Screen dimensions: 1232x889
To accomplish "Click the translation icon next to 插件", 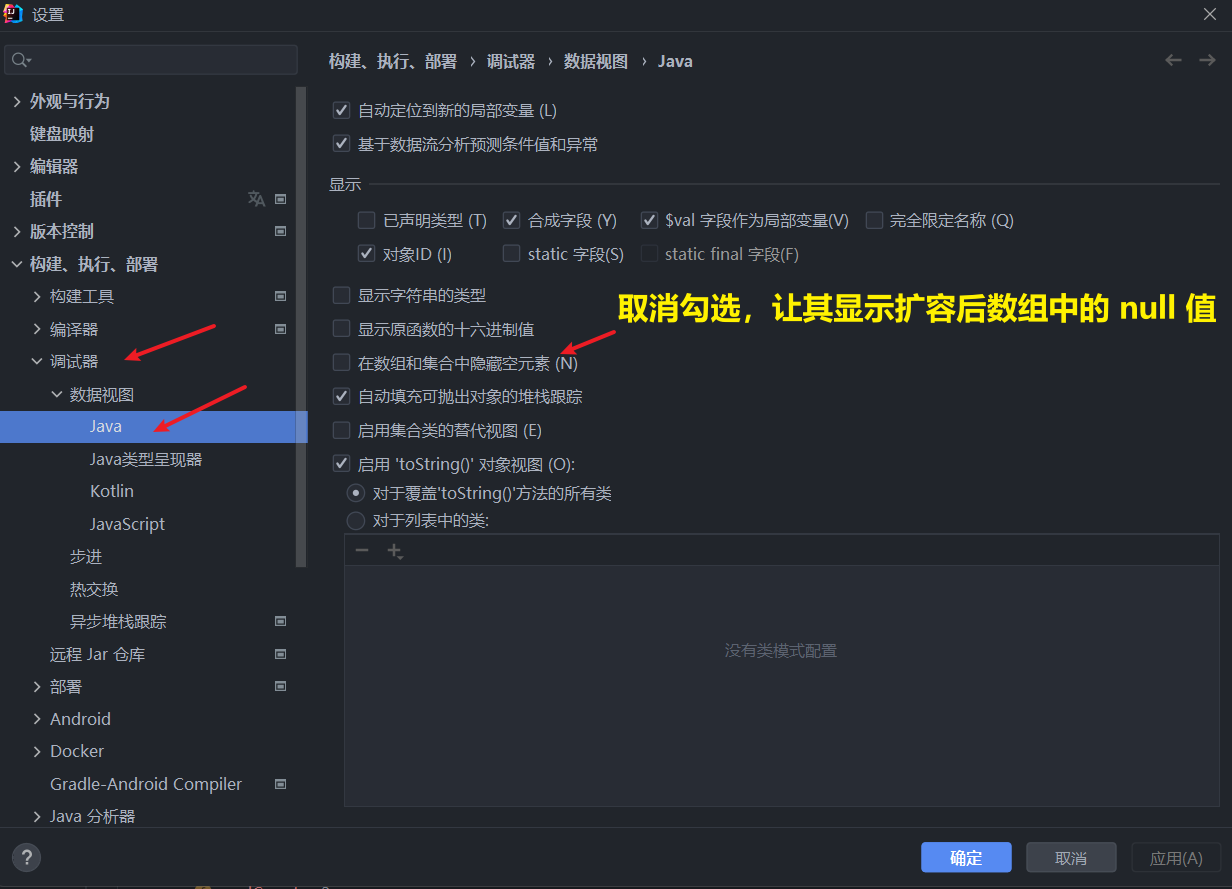I will coord(256,199).
